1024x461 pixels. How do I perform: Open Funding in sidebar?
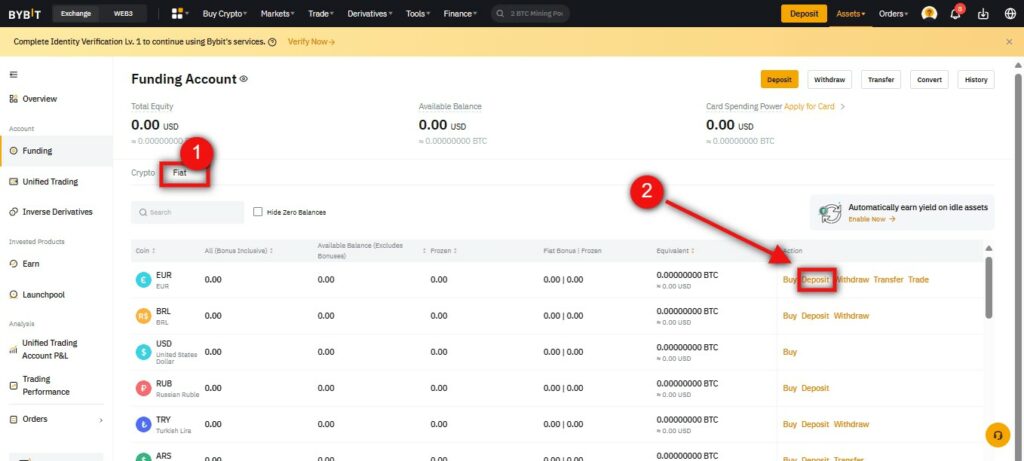coord(56,151)
